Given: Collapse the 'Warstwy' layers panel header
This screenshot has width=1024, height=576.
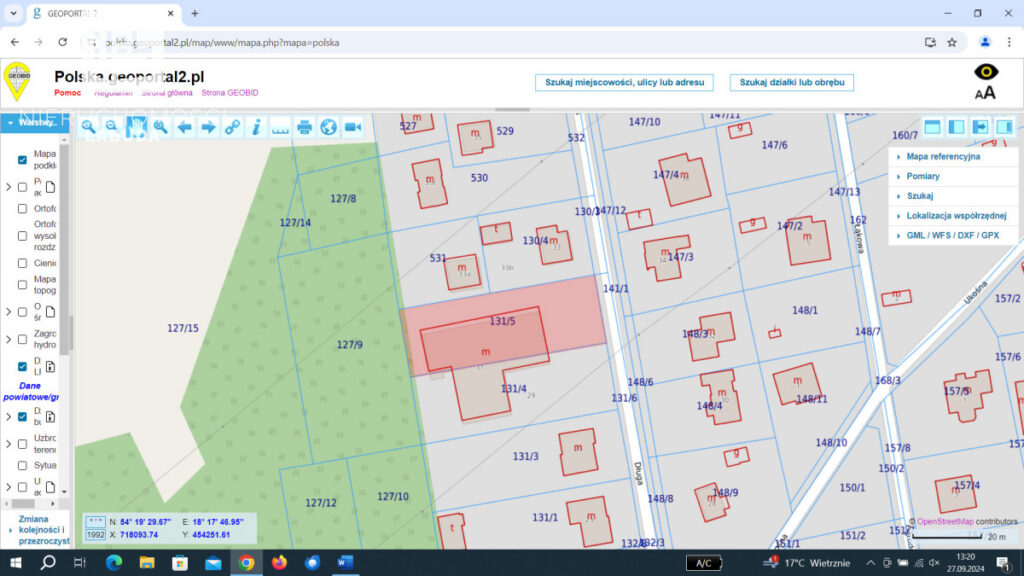Looking at the screenshot, I should tap(35, 122).
